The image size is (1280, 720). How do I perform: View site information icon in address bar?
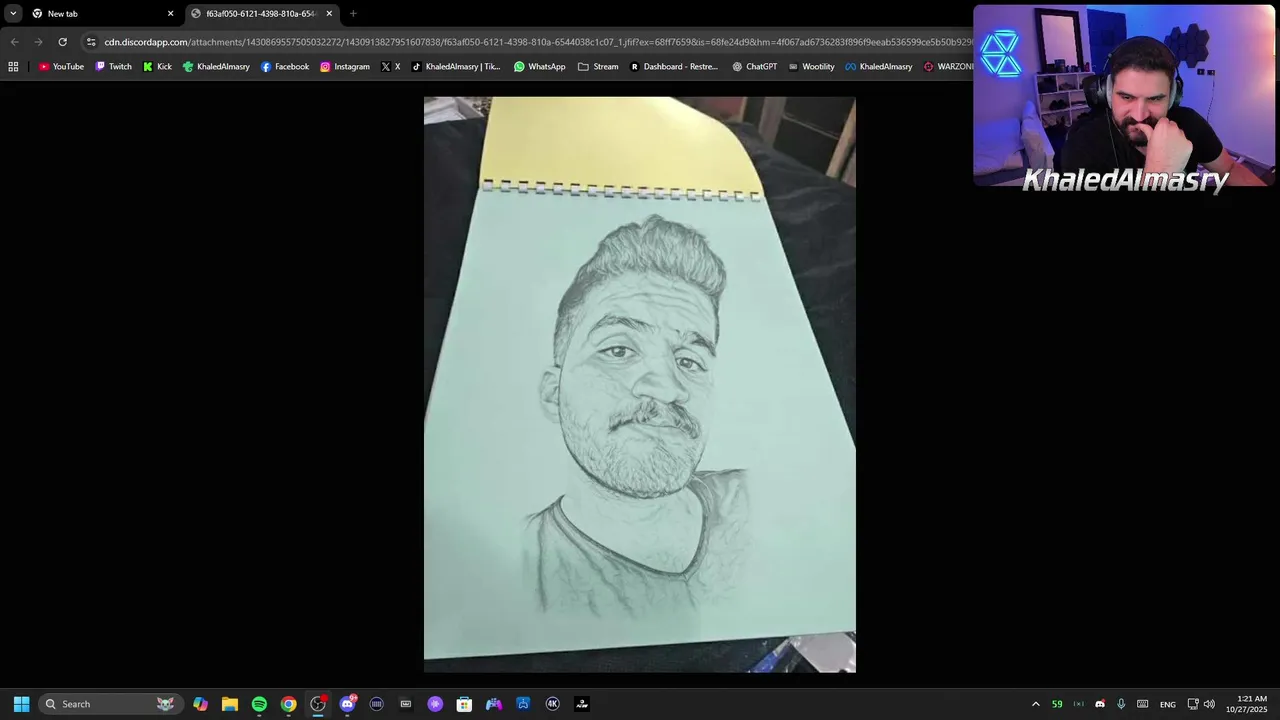91,42
